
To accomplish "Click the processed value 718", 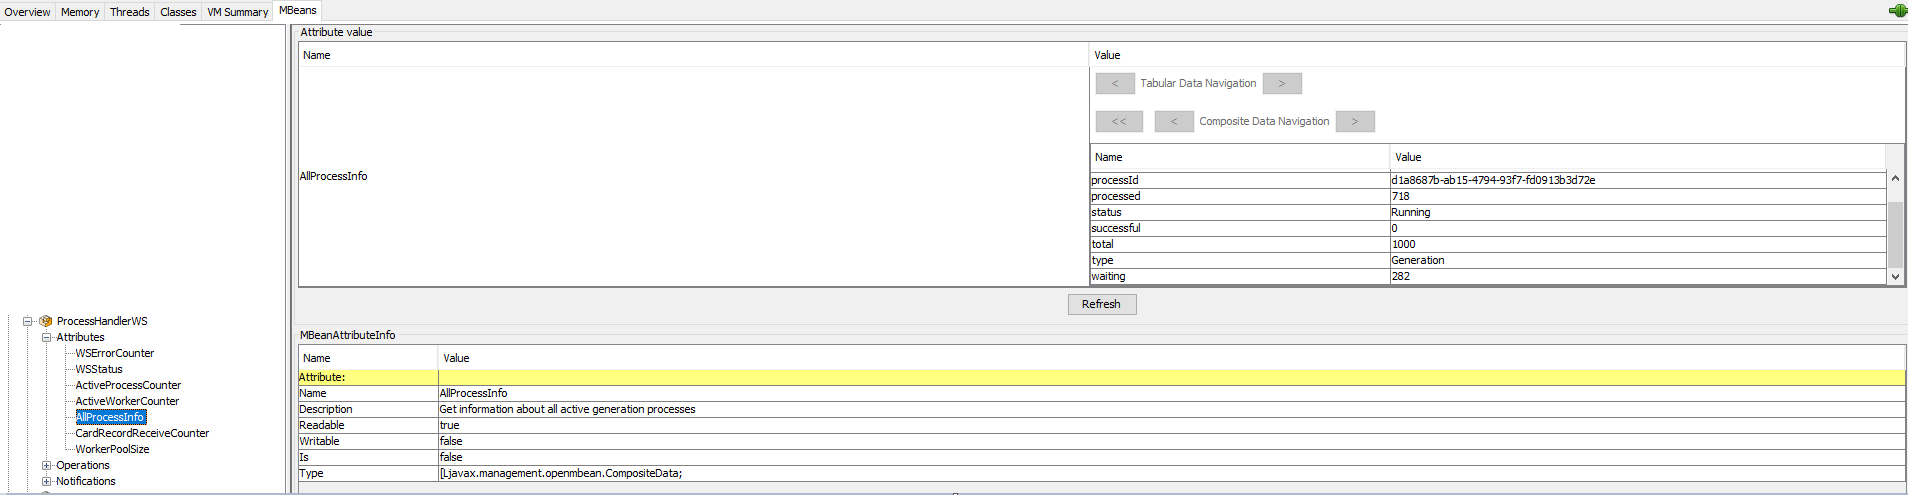I will coord(1637,196).
